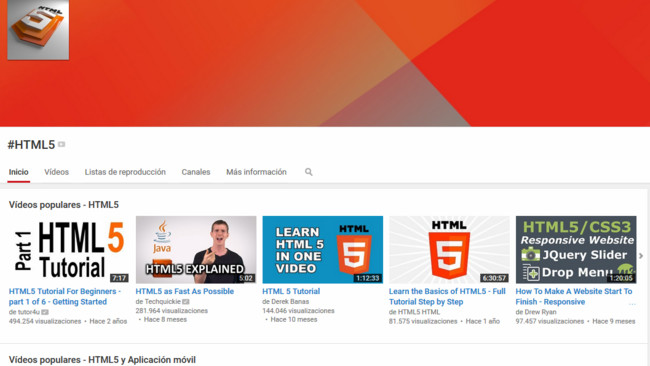The image size is (650, 366).
Task: Open Vídeos populares - HTML5 y Aplicación móvil heading
Action: [102, 360]
